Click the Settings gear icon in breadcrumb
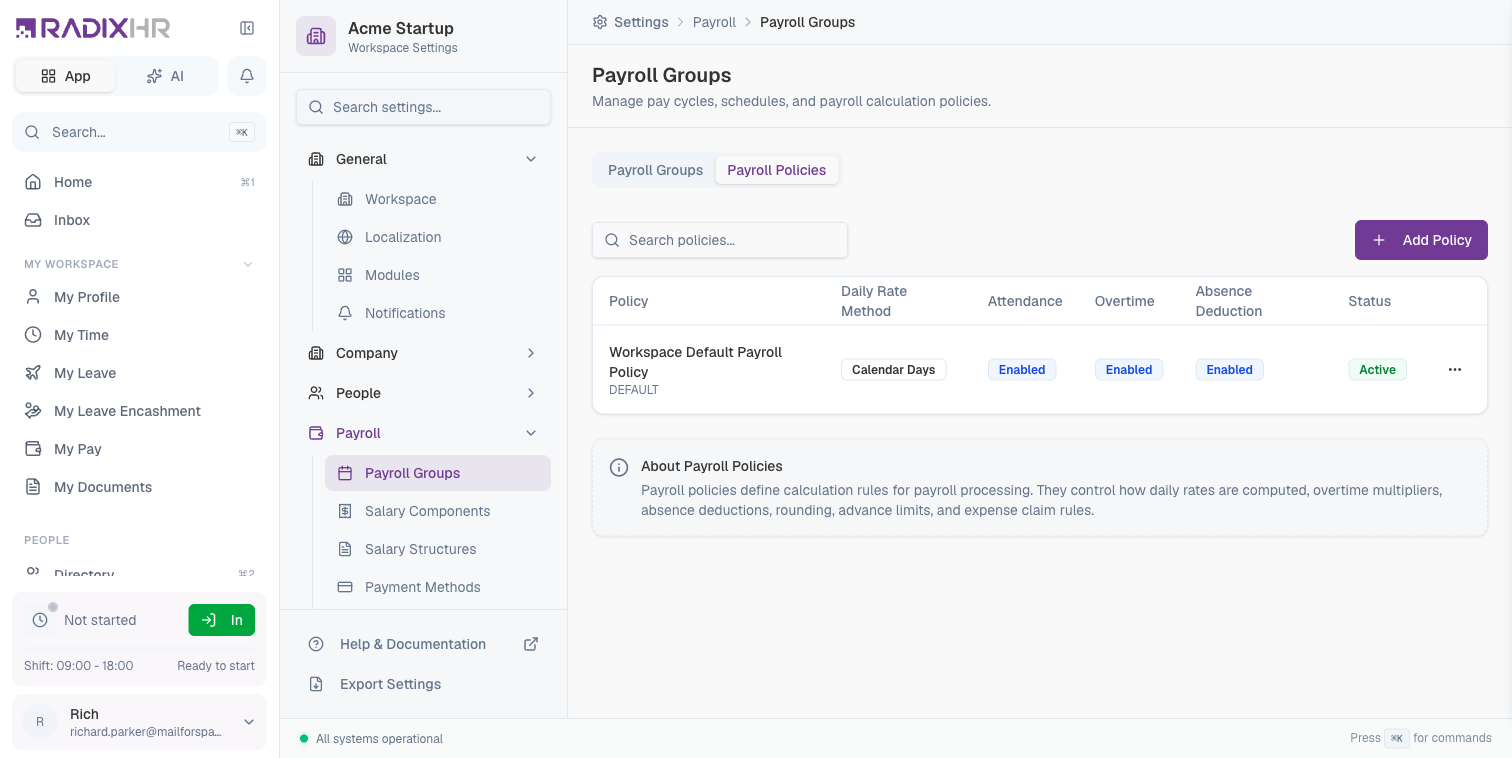The width and height of the screenshot is (1512, 758). 600,22
